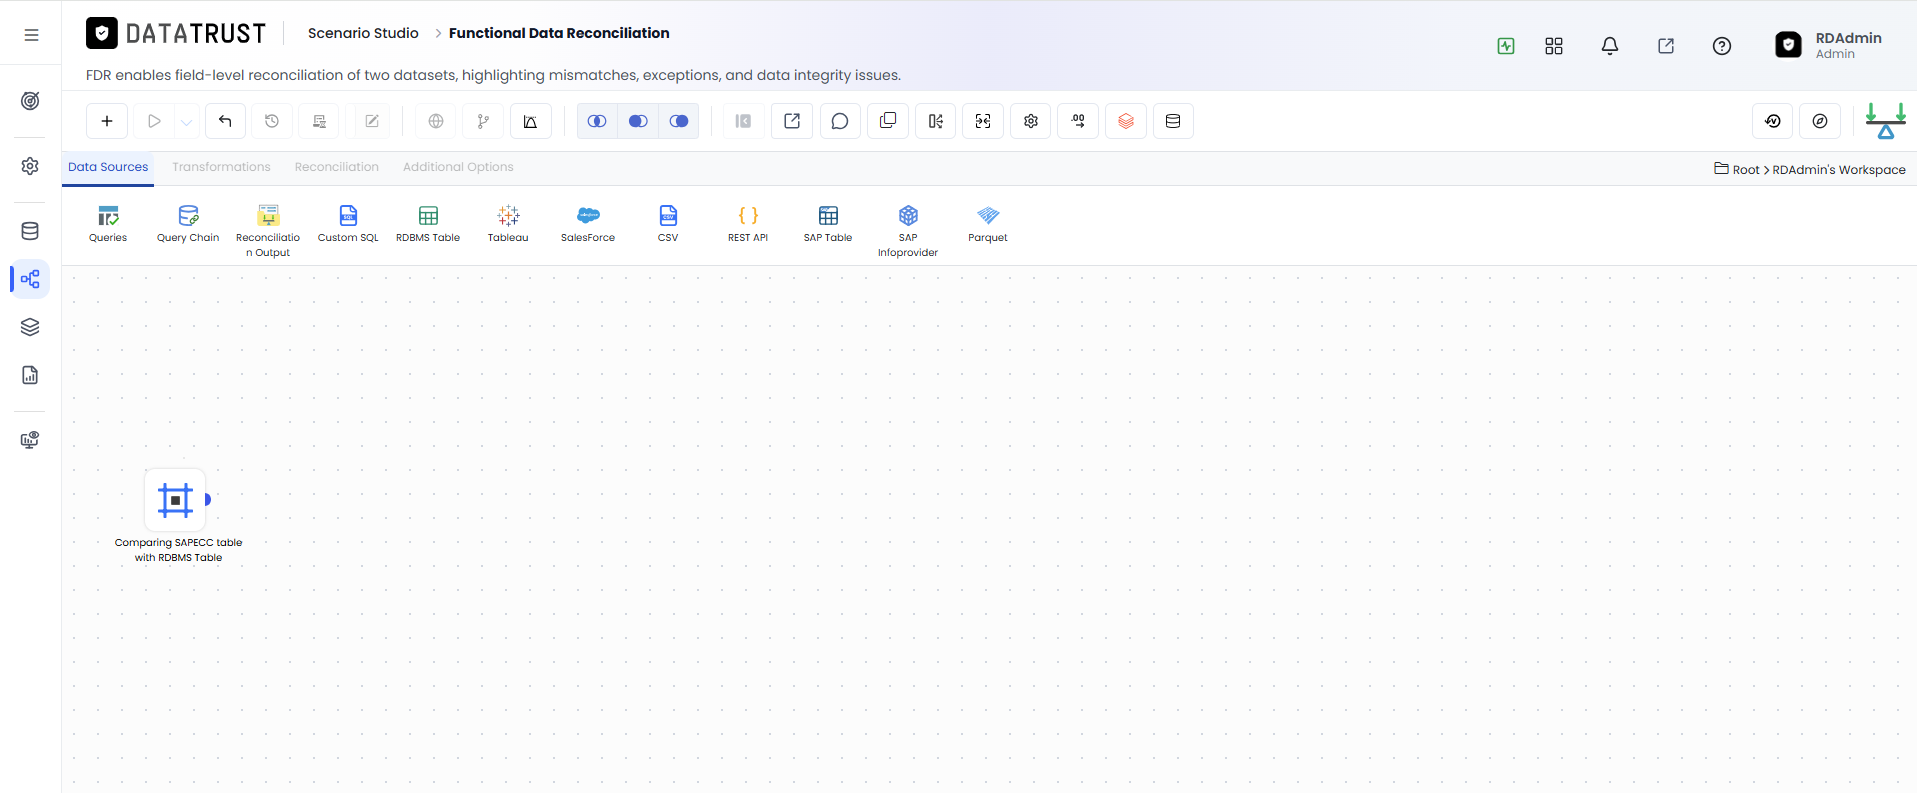Add a Reconciliation Output data source
Image resolution: width=1917 pixels, height=793 pixels.
[x=268, y=231]
